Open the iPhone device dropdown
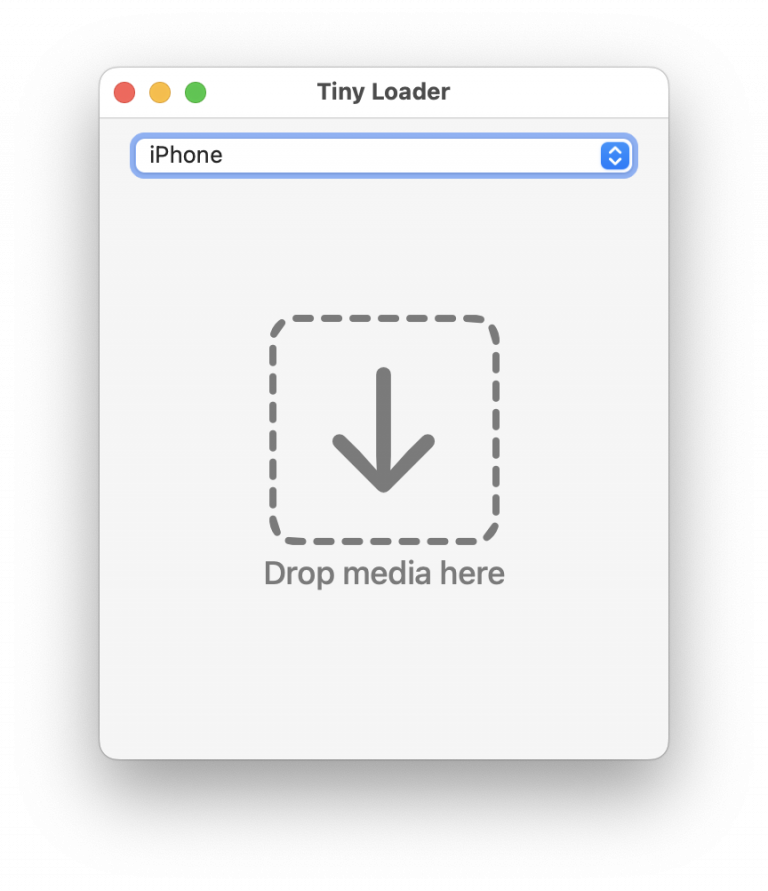Image resolution: width=768 pixels, height=891 pixels. [383, 155]
